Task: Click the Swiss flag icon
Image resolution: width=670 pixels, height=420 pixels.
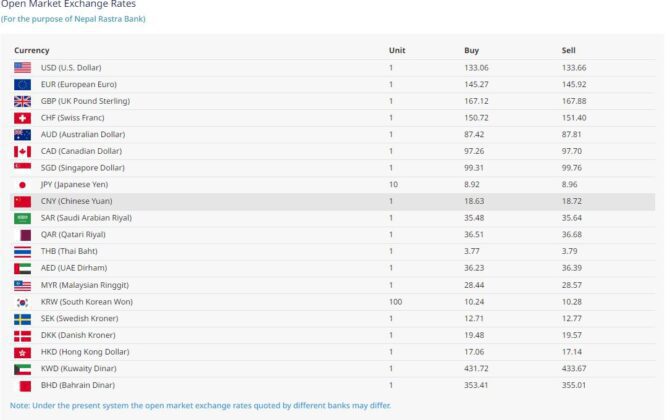Action: tap(22, 118)
